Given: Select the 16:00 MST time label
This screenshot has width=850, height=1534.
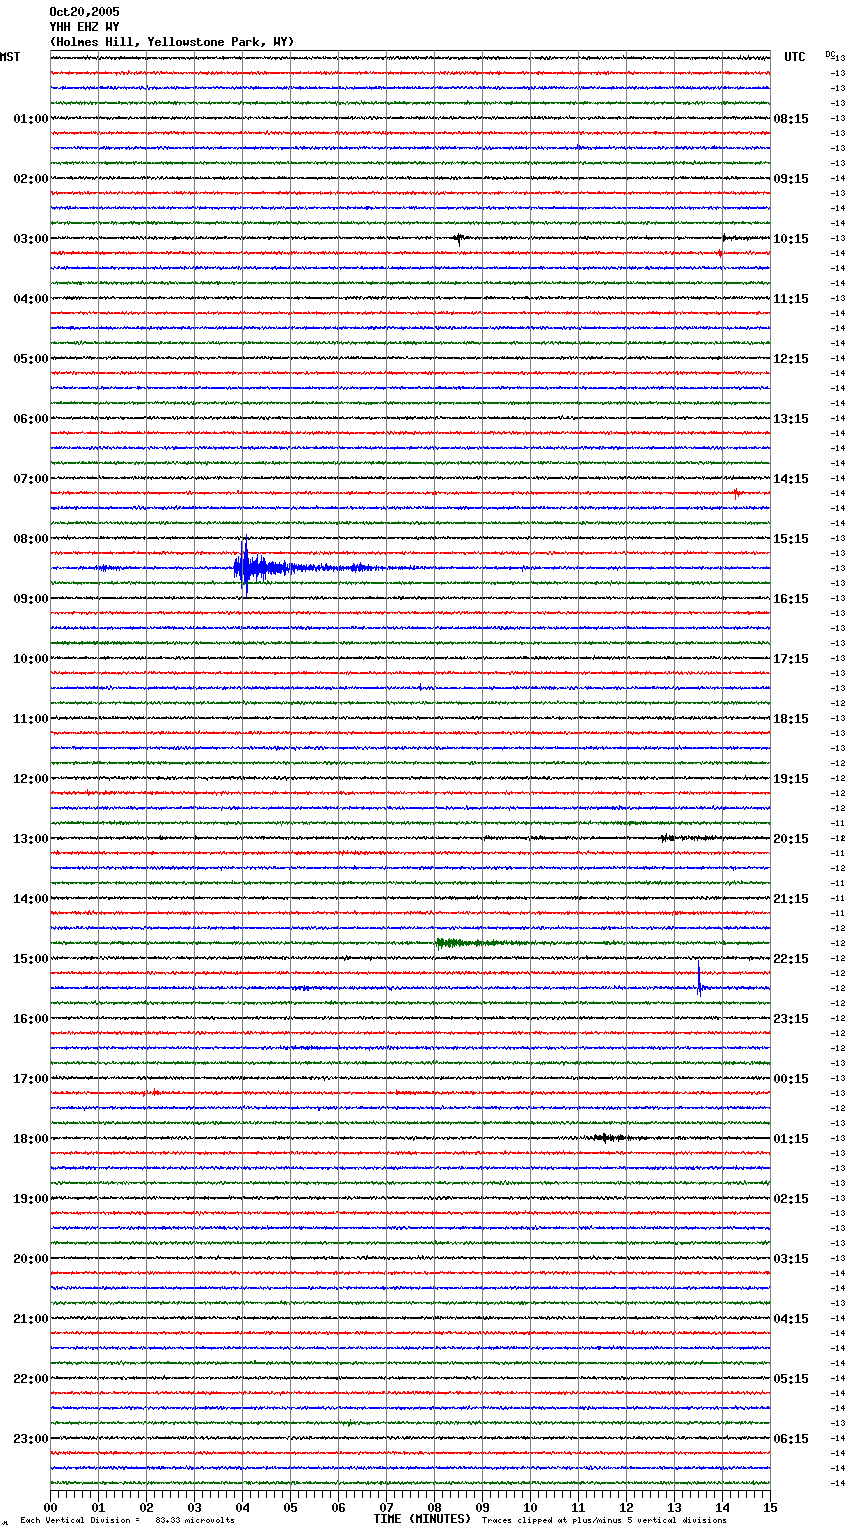Looking at the screenshot, I should pos(31,1019).
